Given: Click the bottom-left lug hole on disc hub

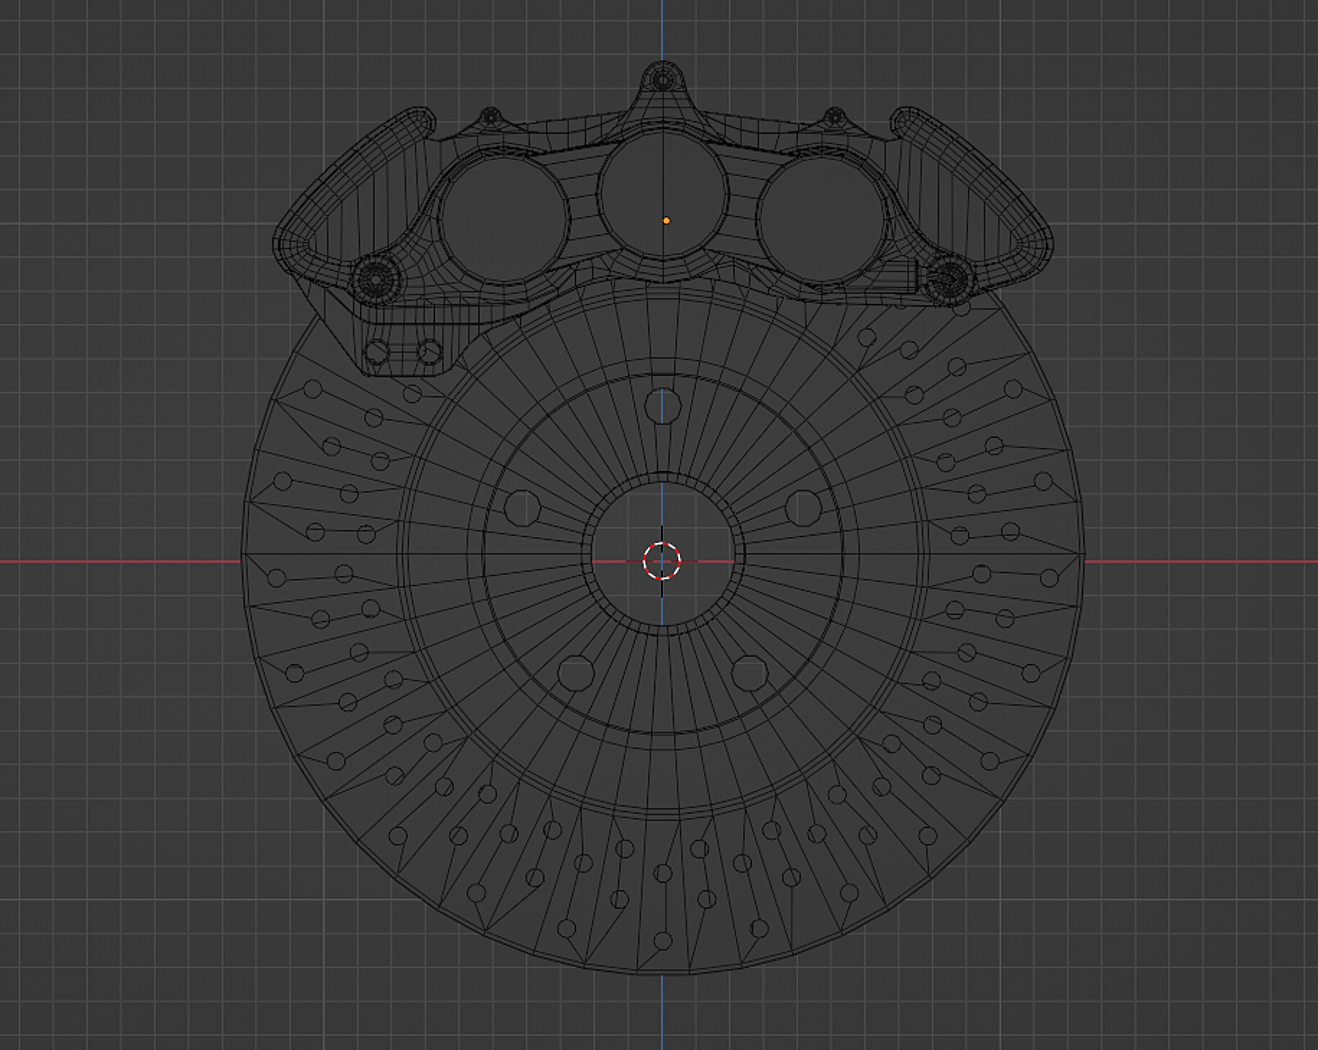Looking at the screenshot, I should point(576,673).
